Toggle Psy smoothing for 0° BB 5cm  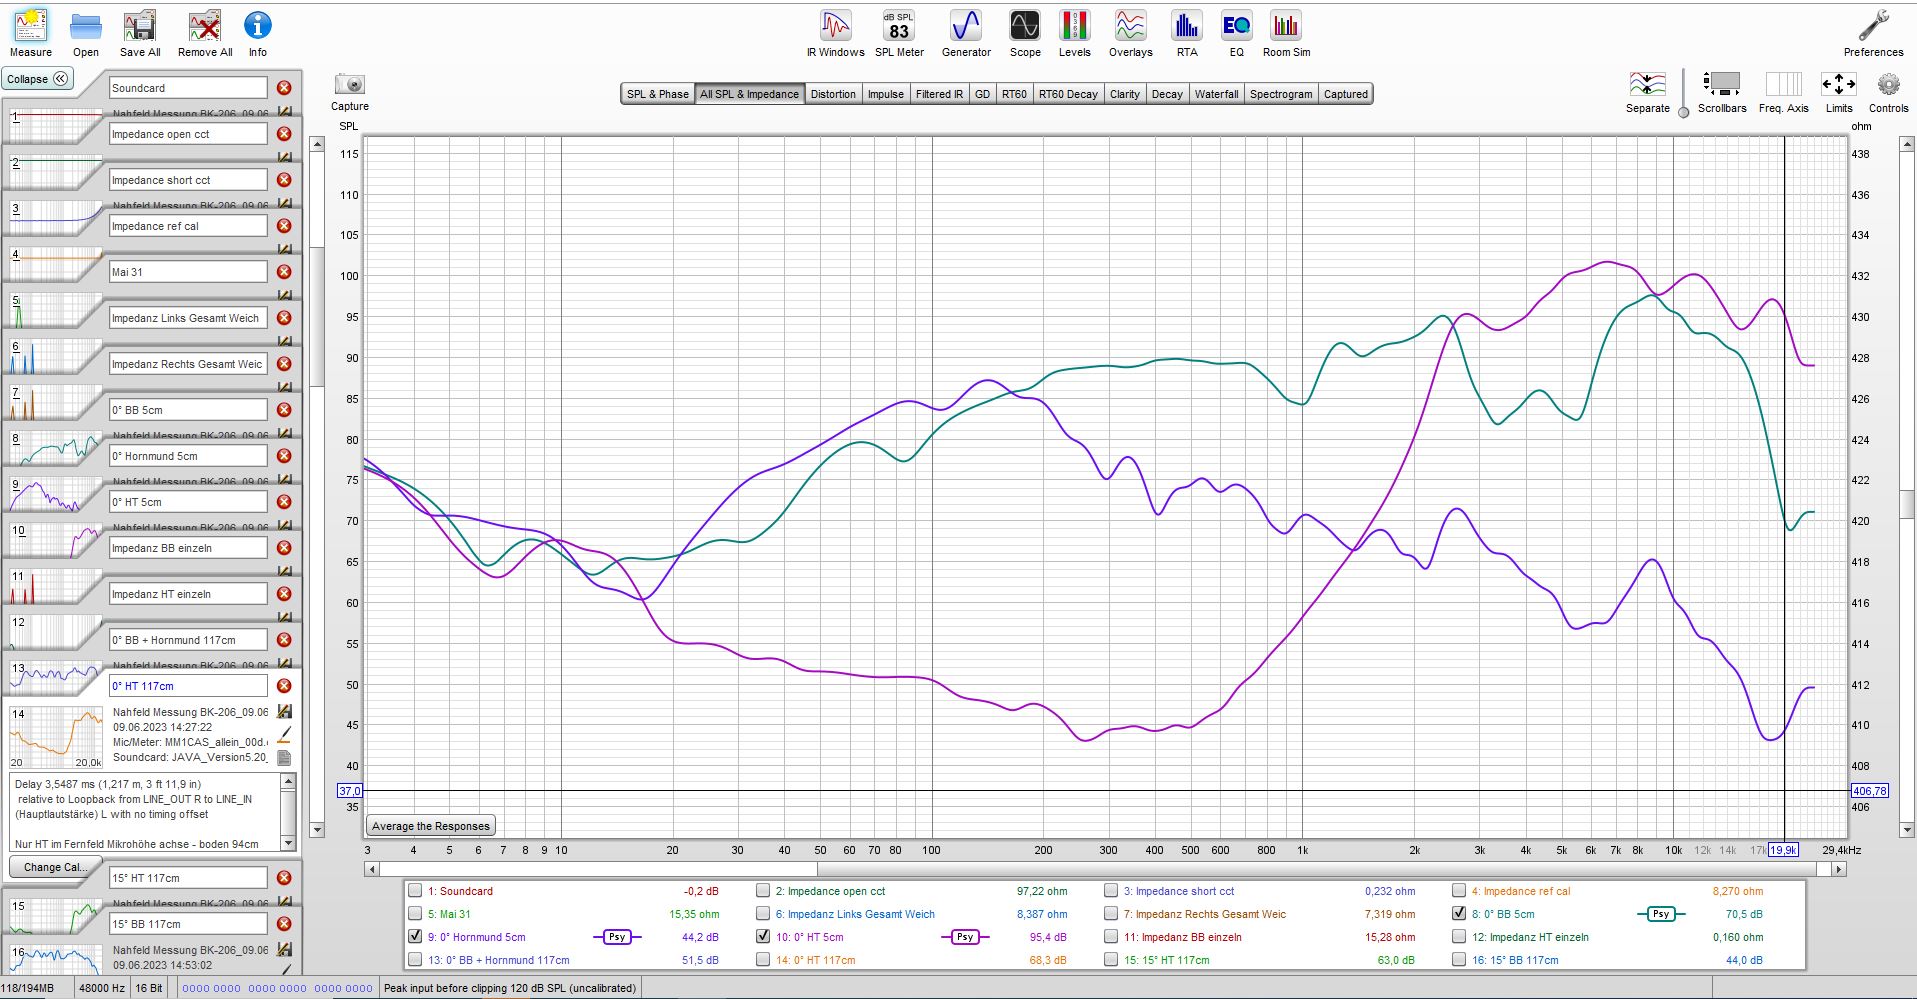point(1661,914)
